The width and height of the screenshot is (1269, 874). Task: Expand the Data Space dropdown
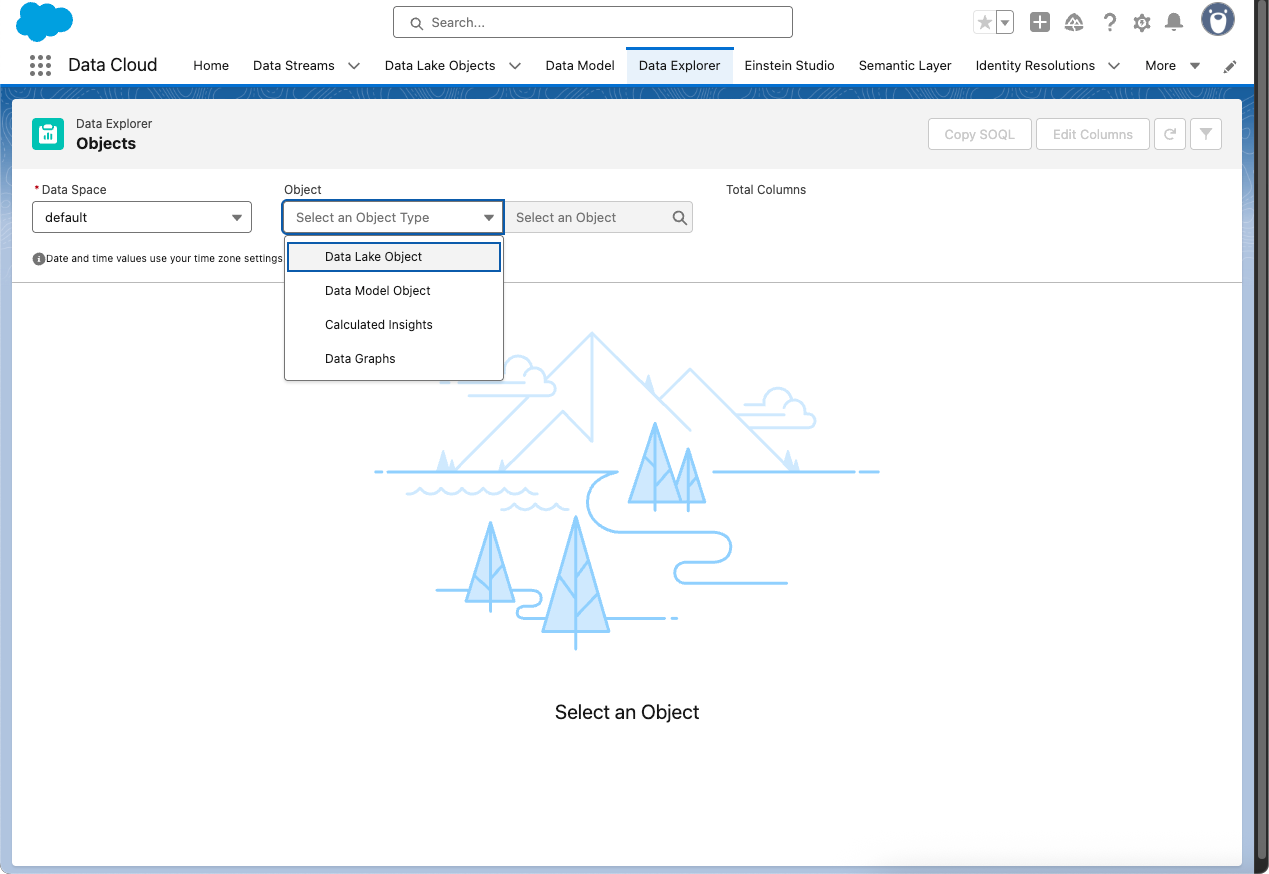pyautogui.click(x=142, y=217)
